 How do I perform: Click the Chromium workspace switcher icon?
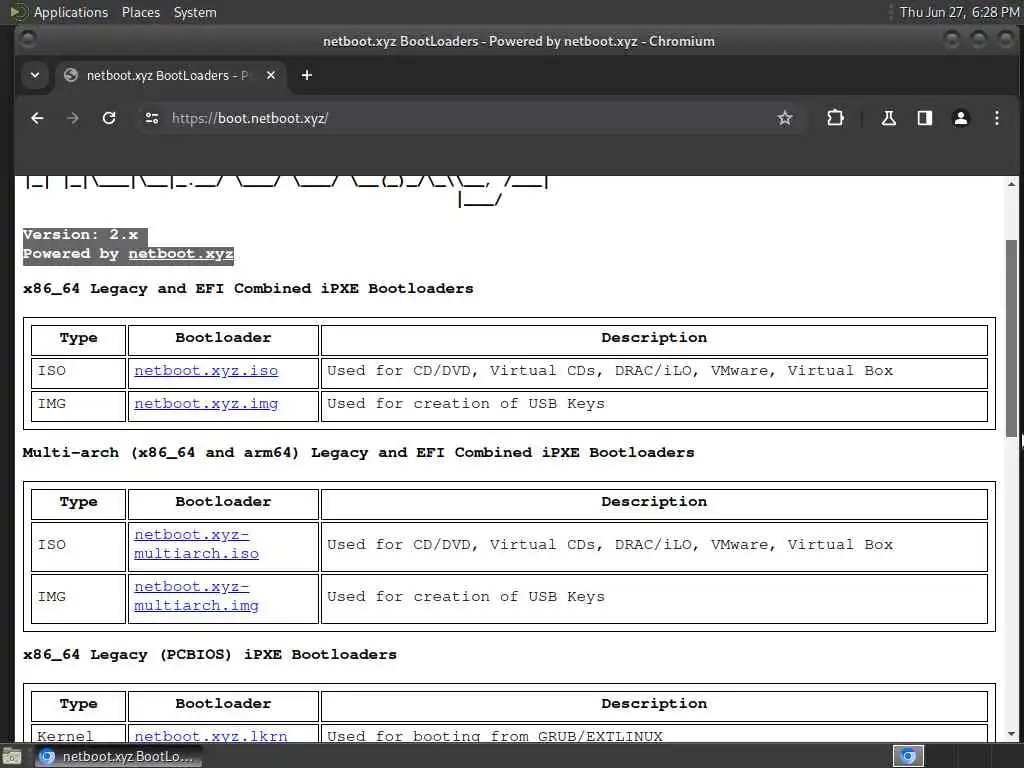[x=908, y=756]
